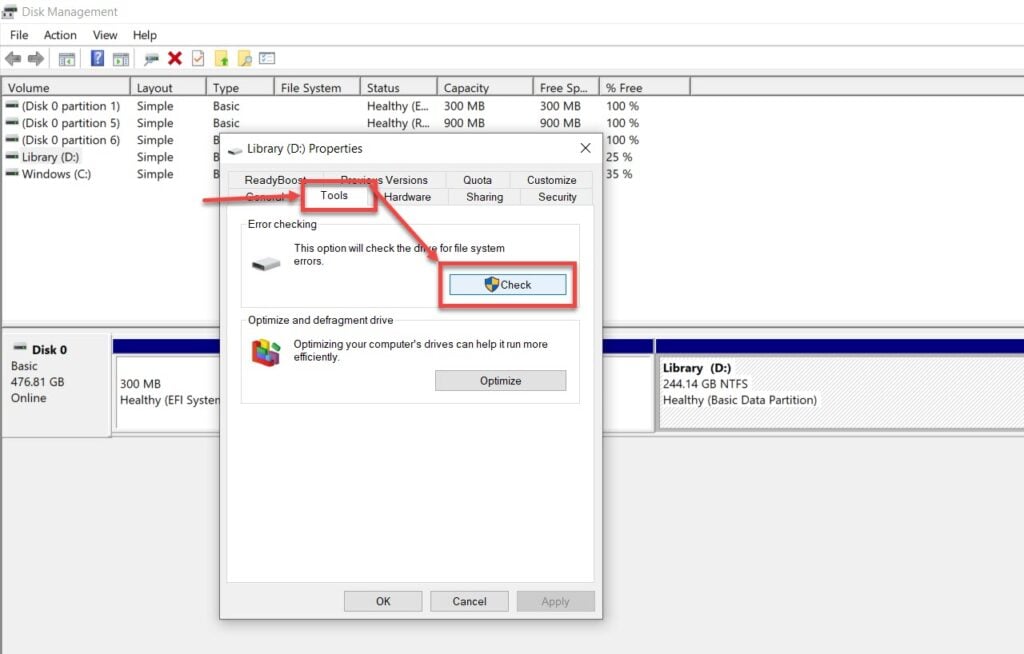Click the disk icon next to Disk 0 label
1024x654 pixels.
point(20,347)
